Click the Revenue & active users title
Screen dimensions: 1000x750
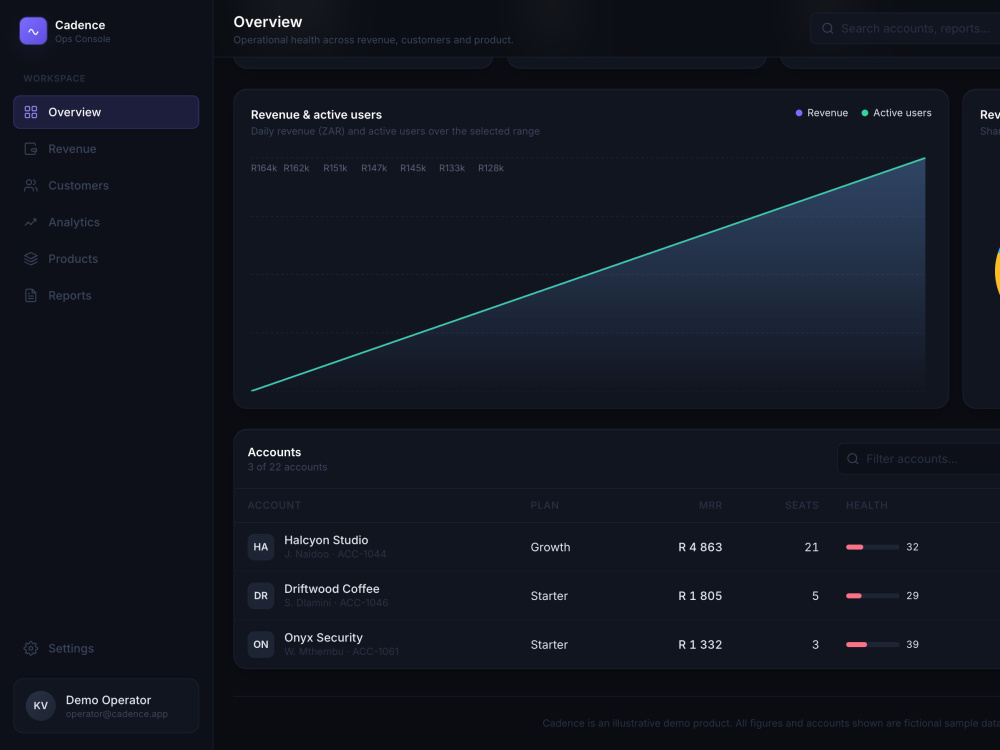(x=316, y=115)
